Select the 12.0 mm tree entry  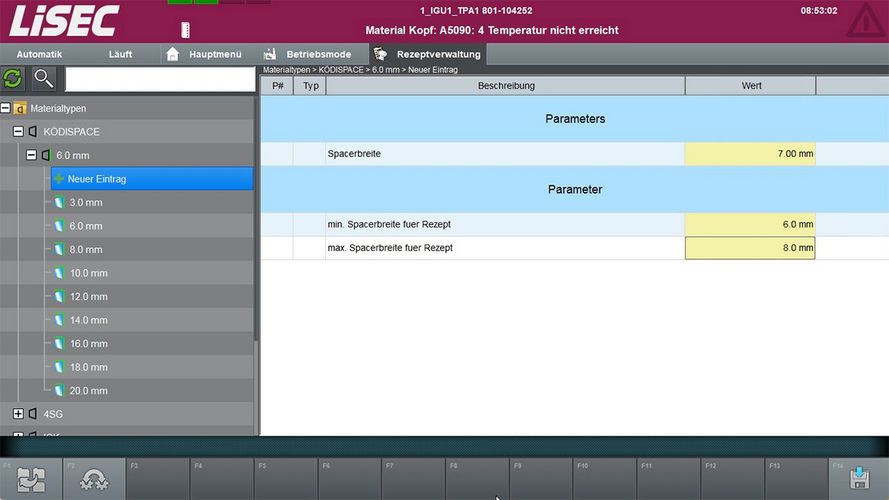point(88,297)
